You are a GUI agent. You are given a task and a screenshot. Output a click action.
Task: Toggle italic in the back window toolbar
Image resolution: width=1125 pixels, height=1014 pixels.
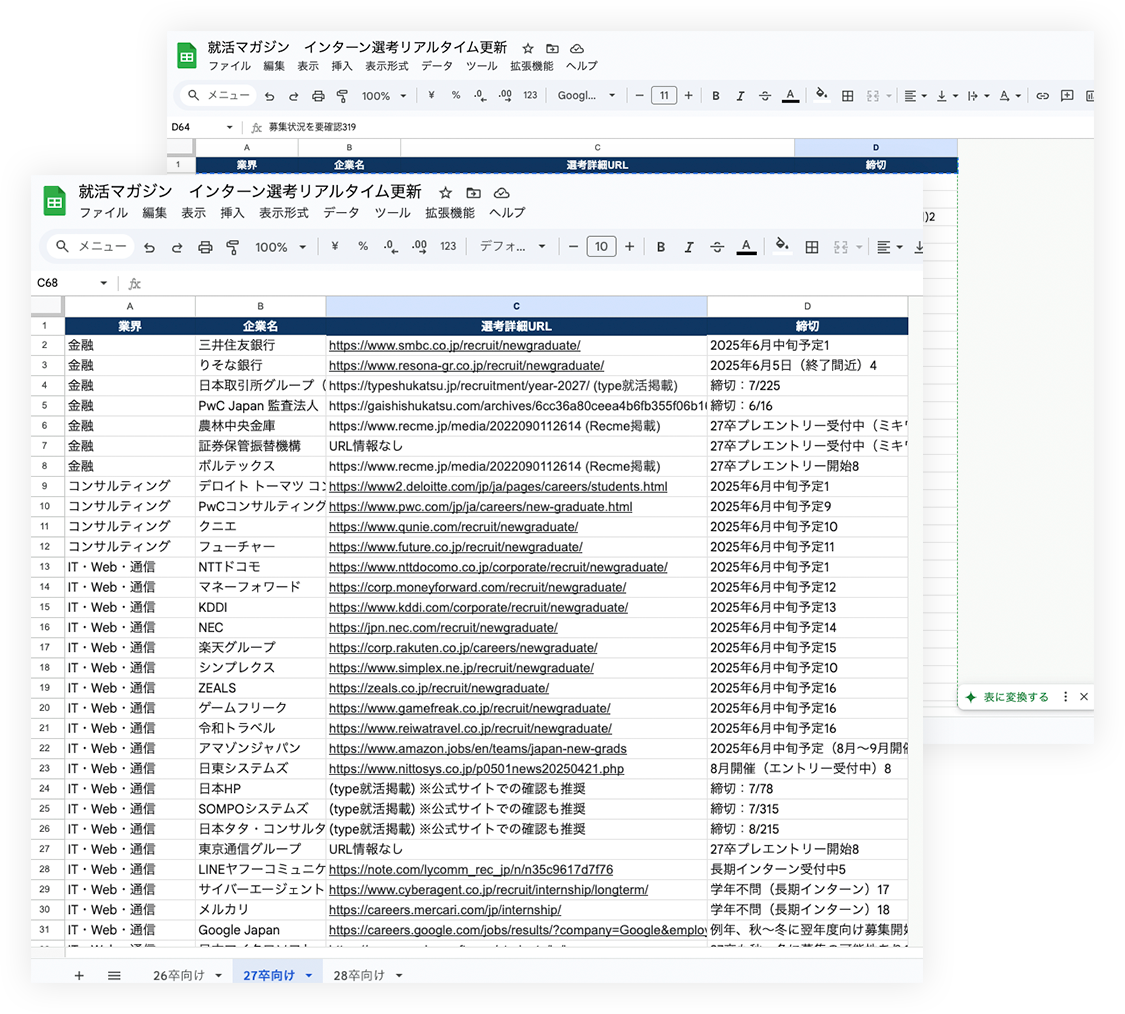(x=740, y=95)
